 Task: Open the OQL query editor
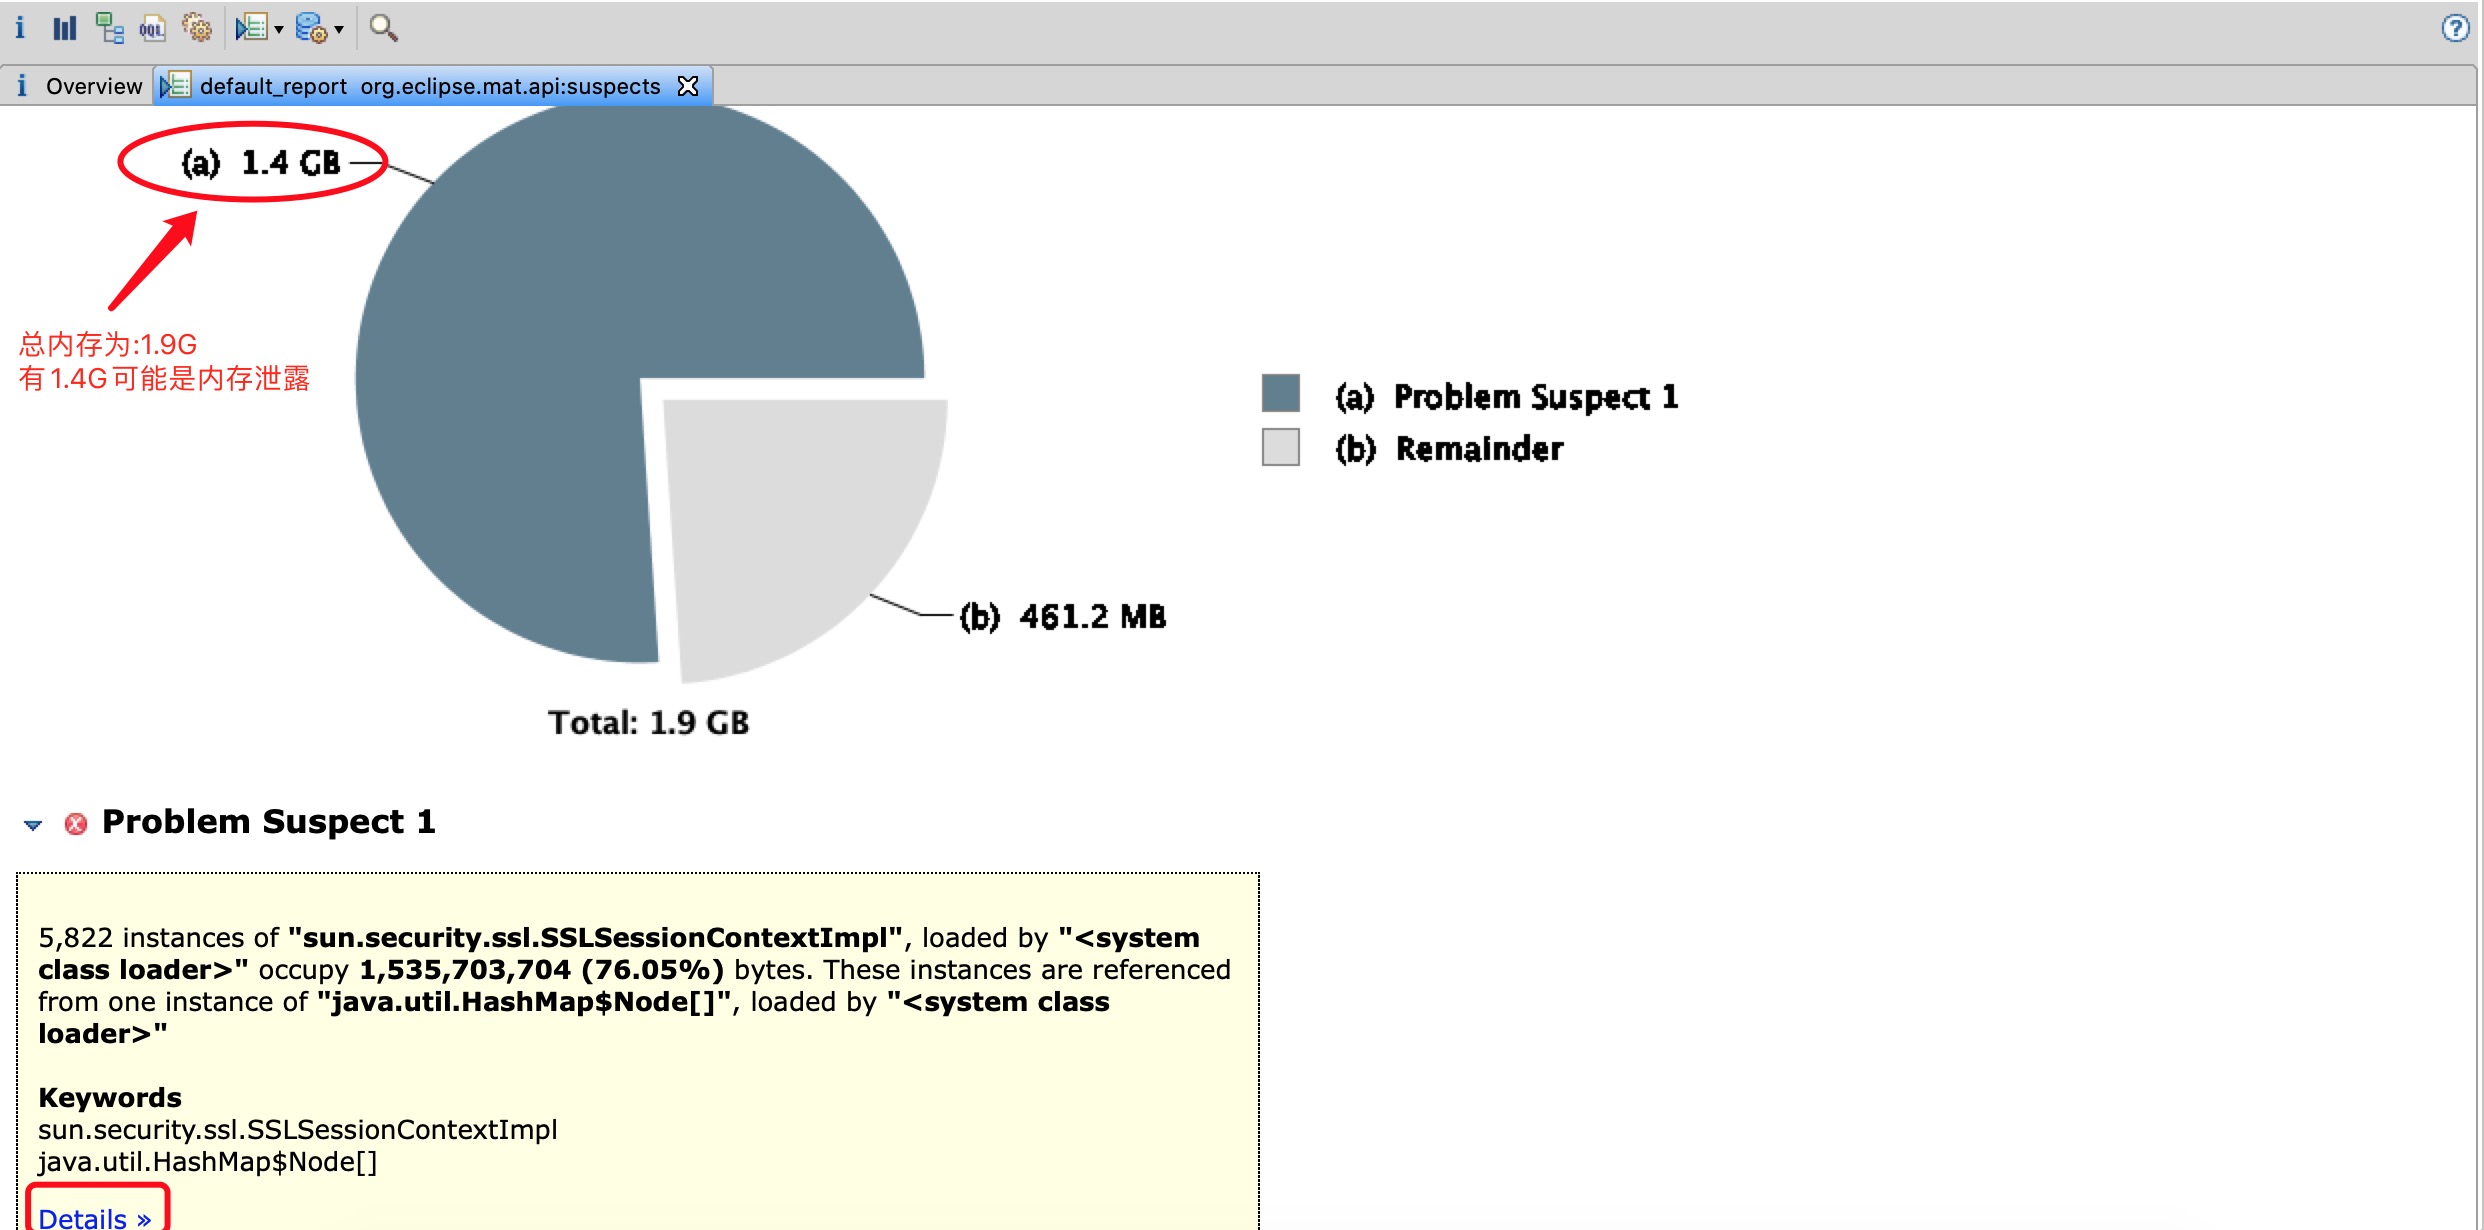click(x=152, y=28)
